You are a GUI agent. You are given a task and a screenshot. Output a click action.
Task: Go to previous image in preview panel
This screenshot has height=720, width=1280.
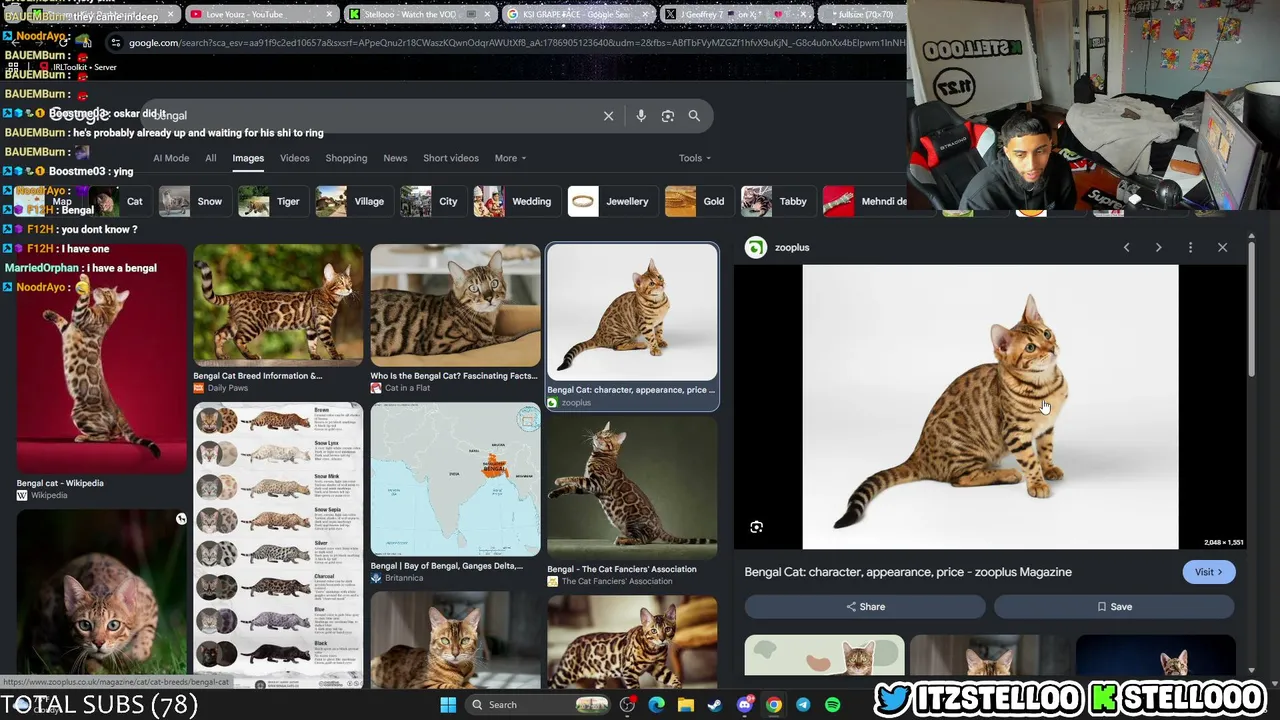pyautogui.click(x=1126, y=247)
